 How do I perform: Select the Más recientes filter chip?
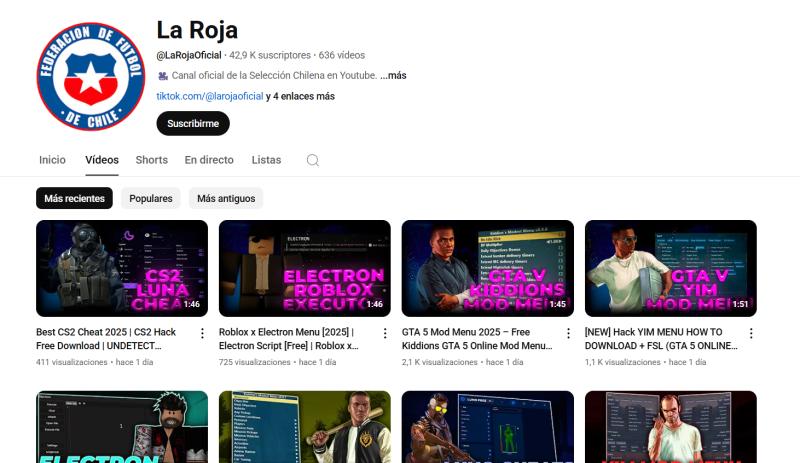point(74,199)
